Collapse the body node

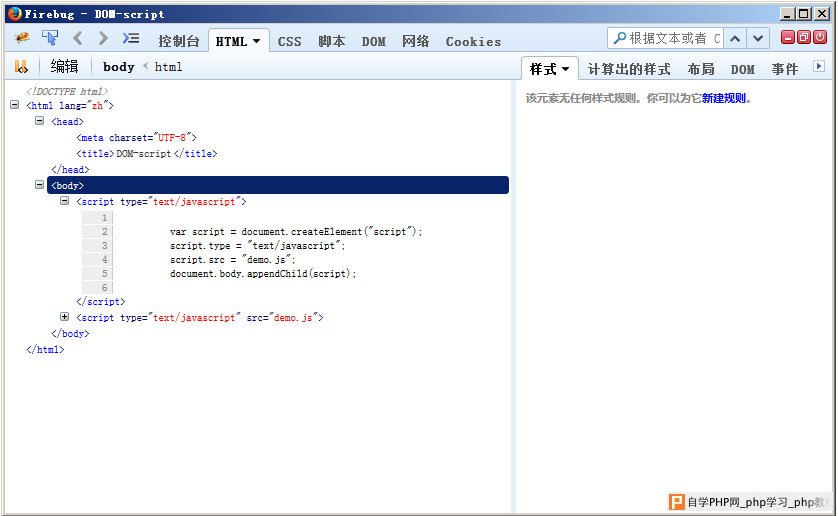click(40, 184)
